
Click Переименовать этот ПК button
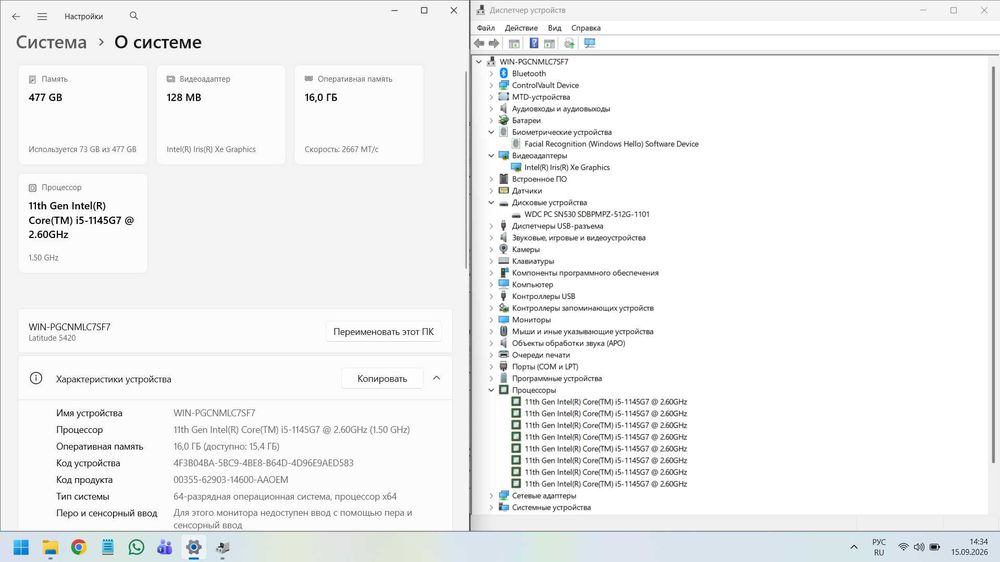383,332
